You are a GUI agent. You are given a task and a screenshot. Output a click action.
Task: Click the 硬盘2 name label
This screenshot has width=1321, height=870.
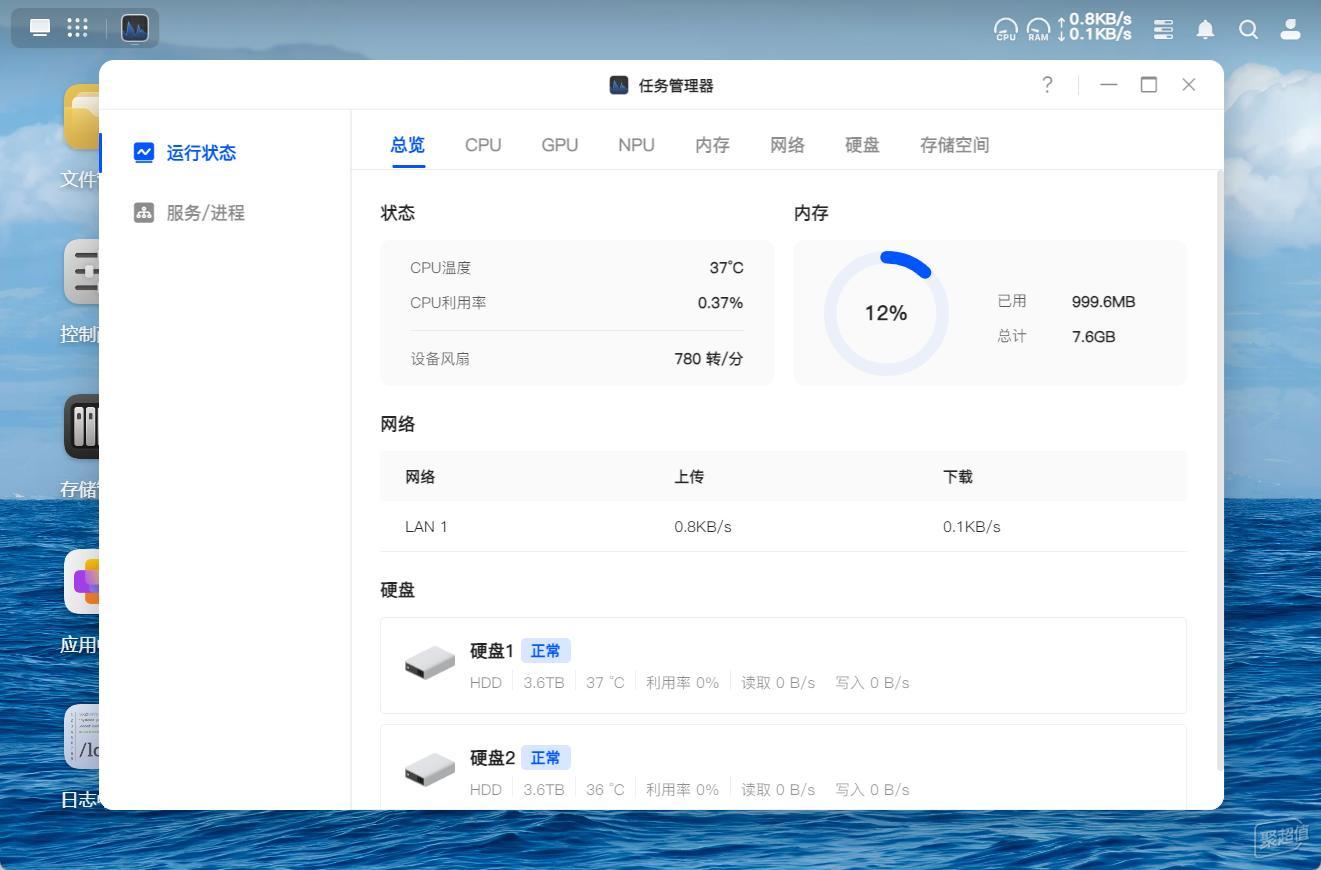coord(492,758)
